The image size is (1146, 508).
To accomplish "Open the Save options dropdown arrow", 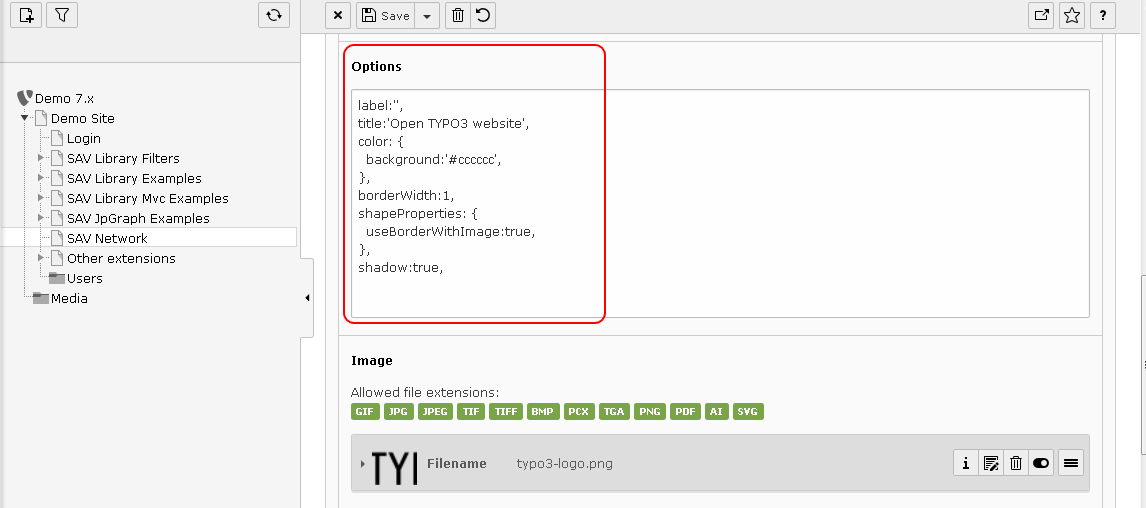I will point(428,15).
